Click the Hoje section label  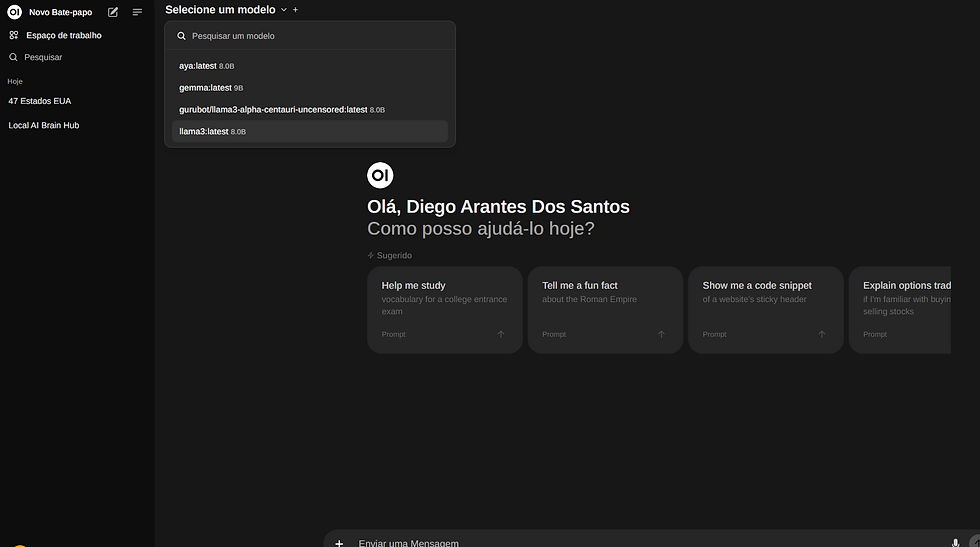pyautogui.click(x=15, y=81)
